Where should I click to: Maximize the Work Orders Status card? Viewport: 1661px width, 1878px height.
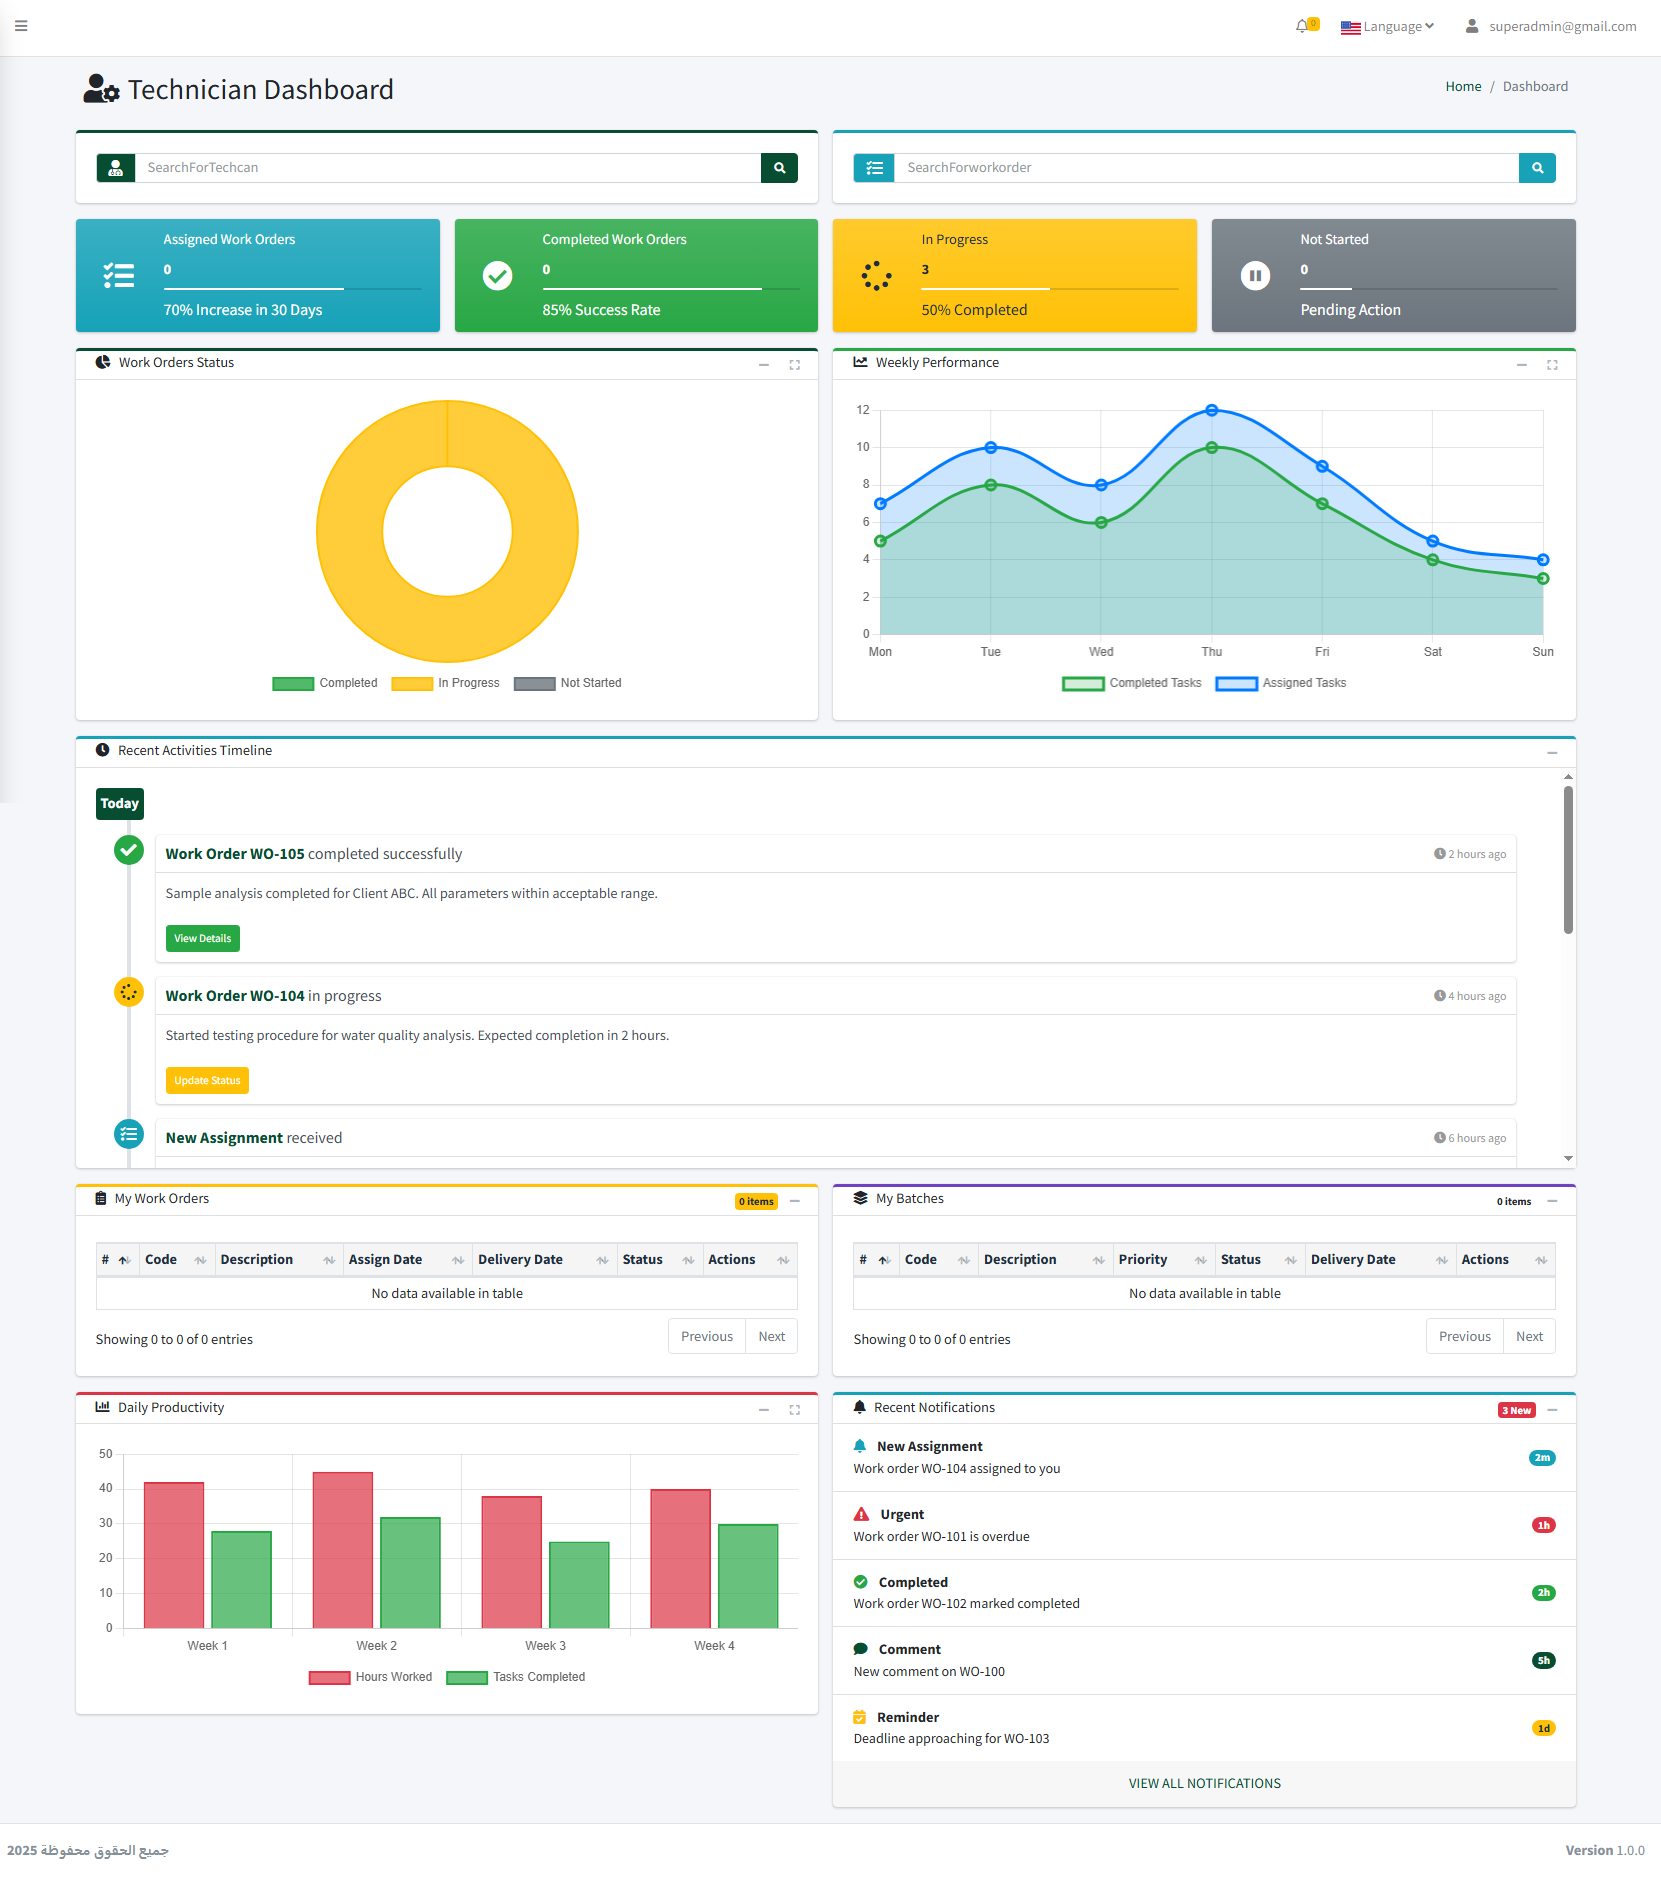point(794,365)
